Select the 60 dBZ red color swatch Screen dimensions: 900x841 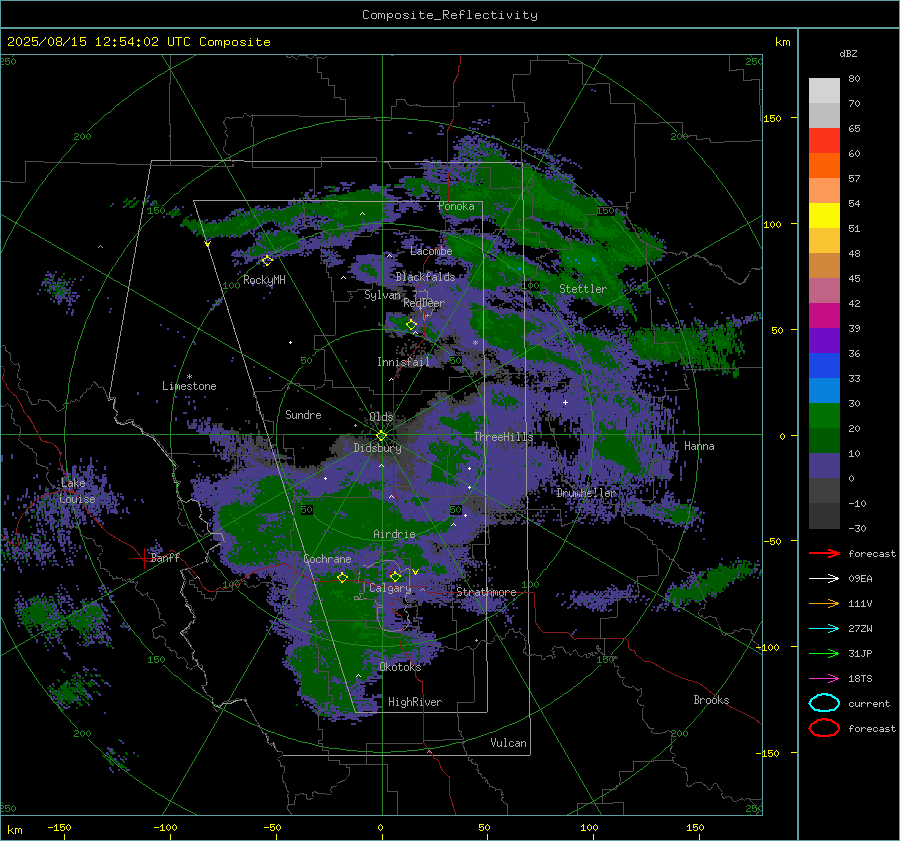point(824,141)
